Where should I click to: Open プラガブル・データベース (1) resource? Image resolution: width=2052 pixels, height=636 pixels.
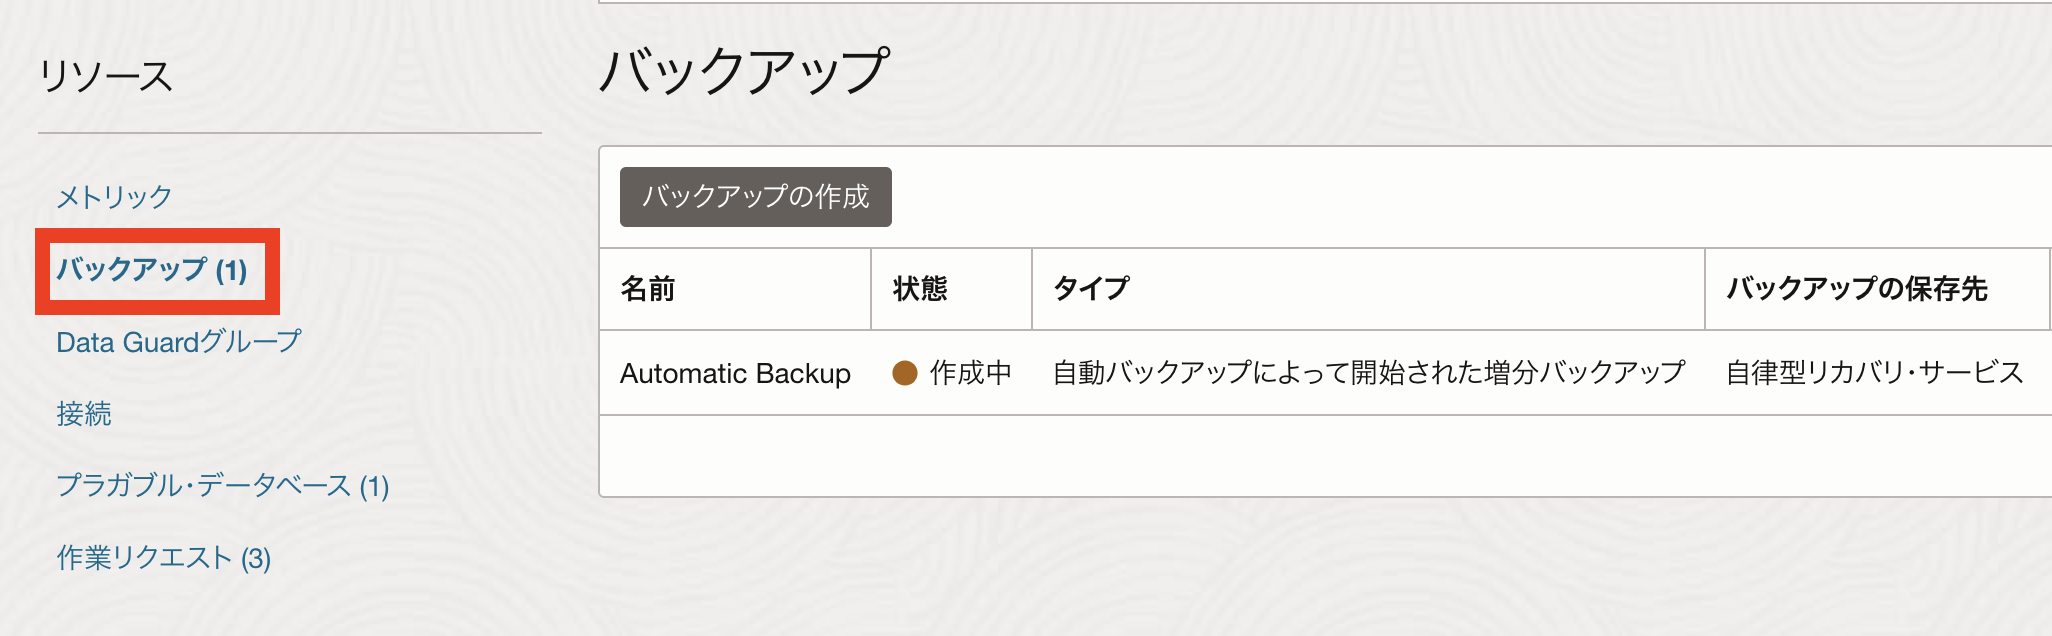tap(222, 486)
